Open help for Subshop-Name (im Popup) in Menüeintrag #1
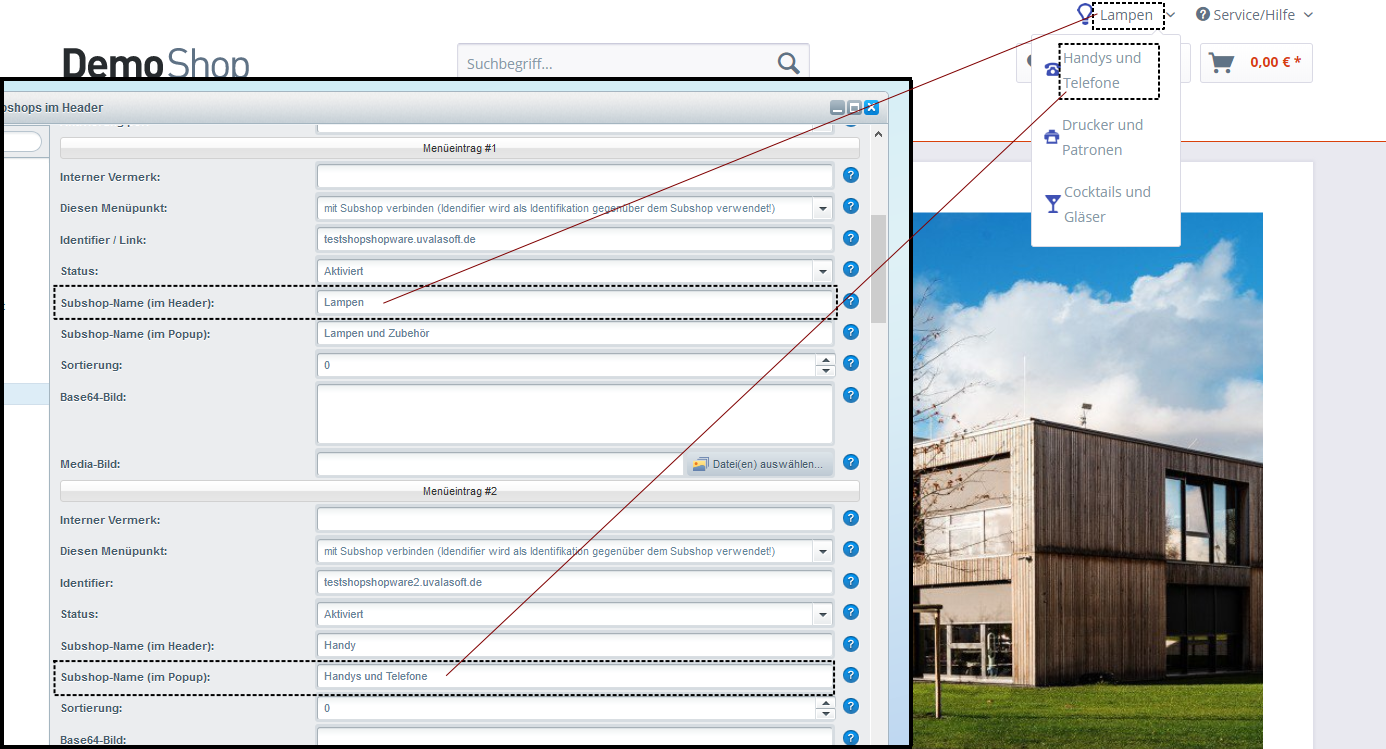The width and height of the screenshot is (1386, 749). (851, 332)
